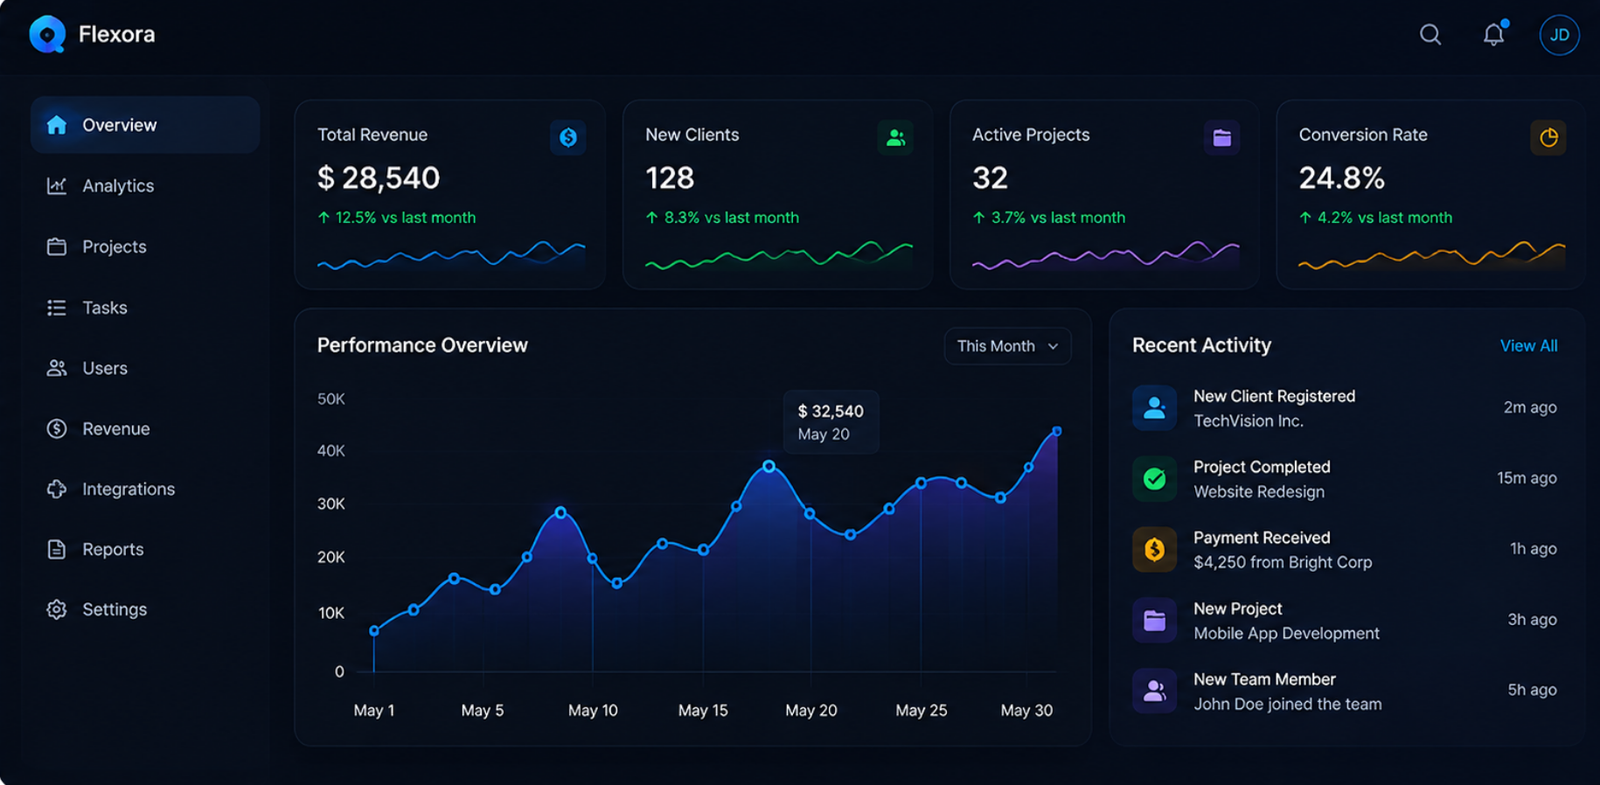Click "Mobile App Development" project text
The width and height of the screenshot is (1600, 785).
[1286, 633]
